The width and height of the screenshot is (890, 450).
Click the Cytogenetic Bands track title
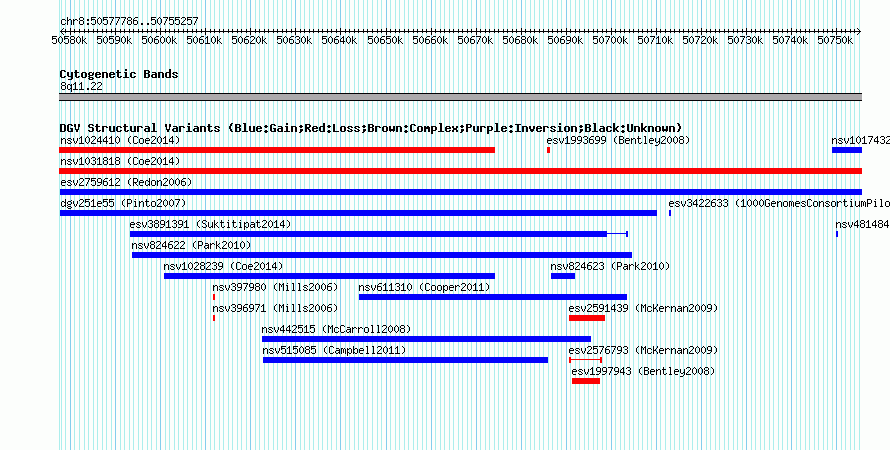click(x=119, y=74)
